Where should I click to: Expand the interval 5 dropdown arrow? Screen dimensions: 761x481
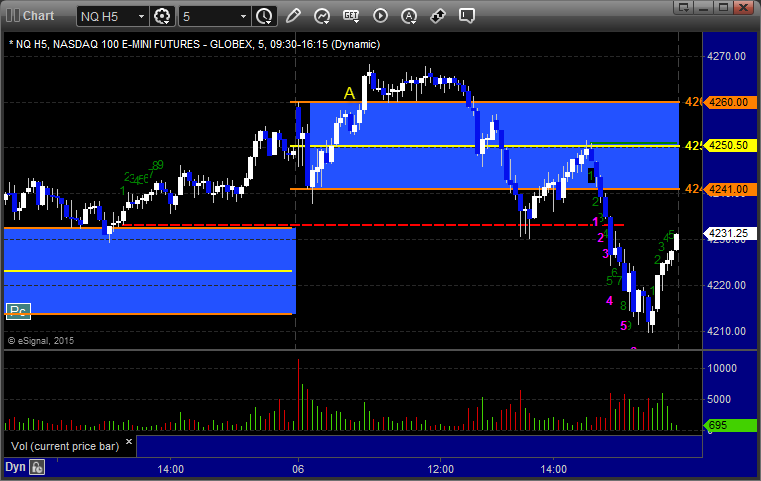point(244,17)
